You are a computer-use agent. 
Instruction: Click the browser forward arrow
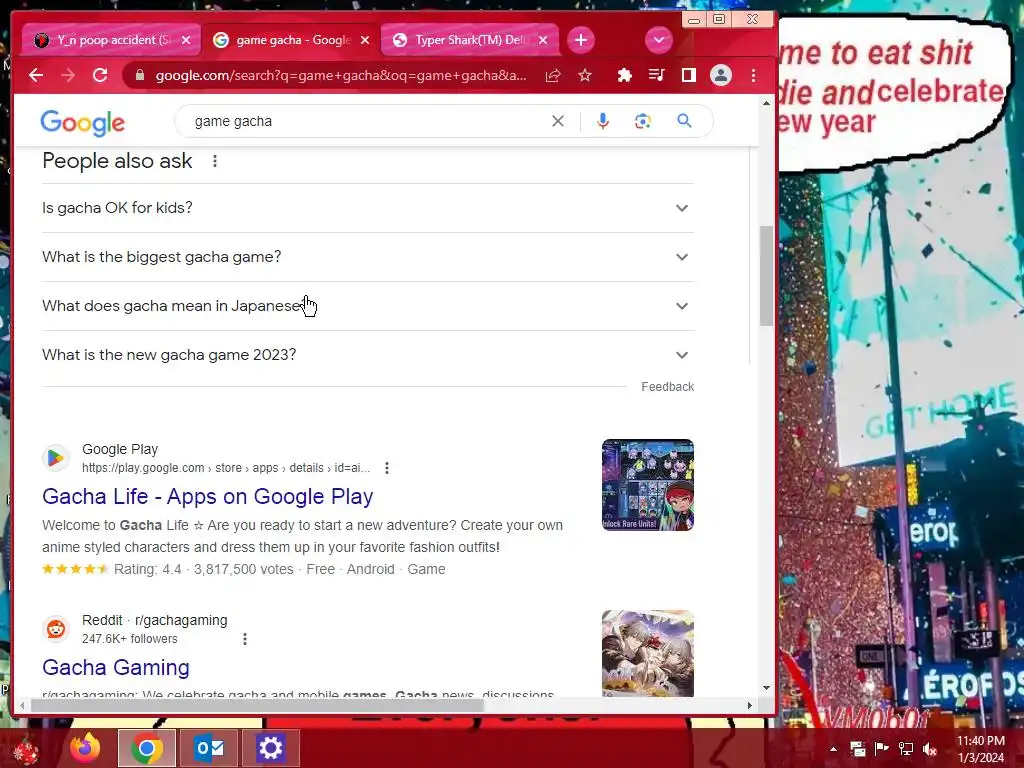tap(68, 75)
